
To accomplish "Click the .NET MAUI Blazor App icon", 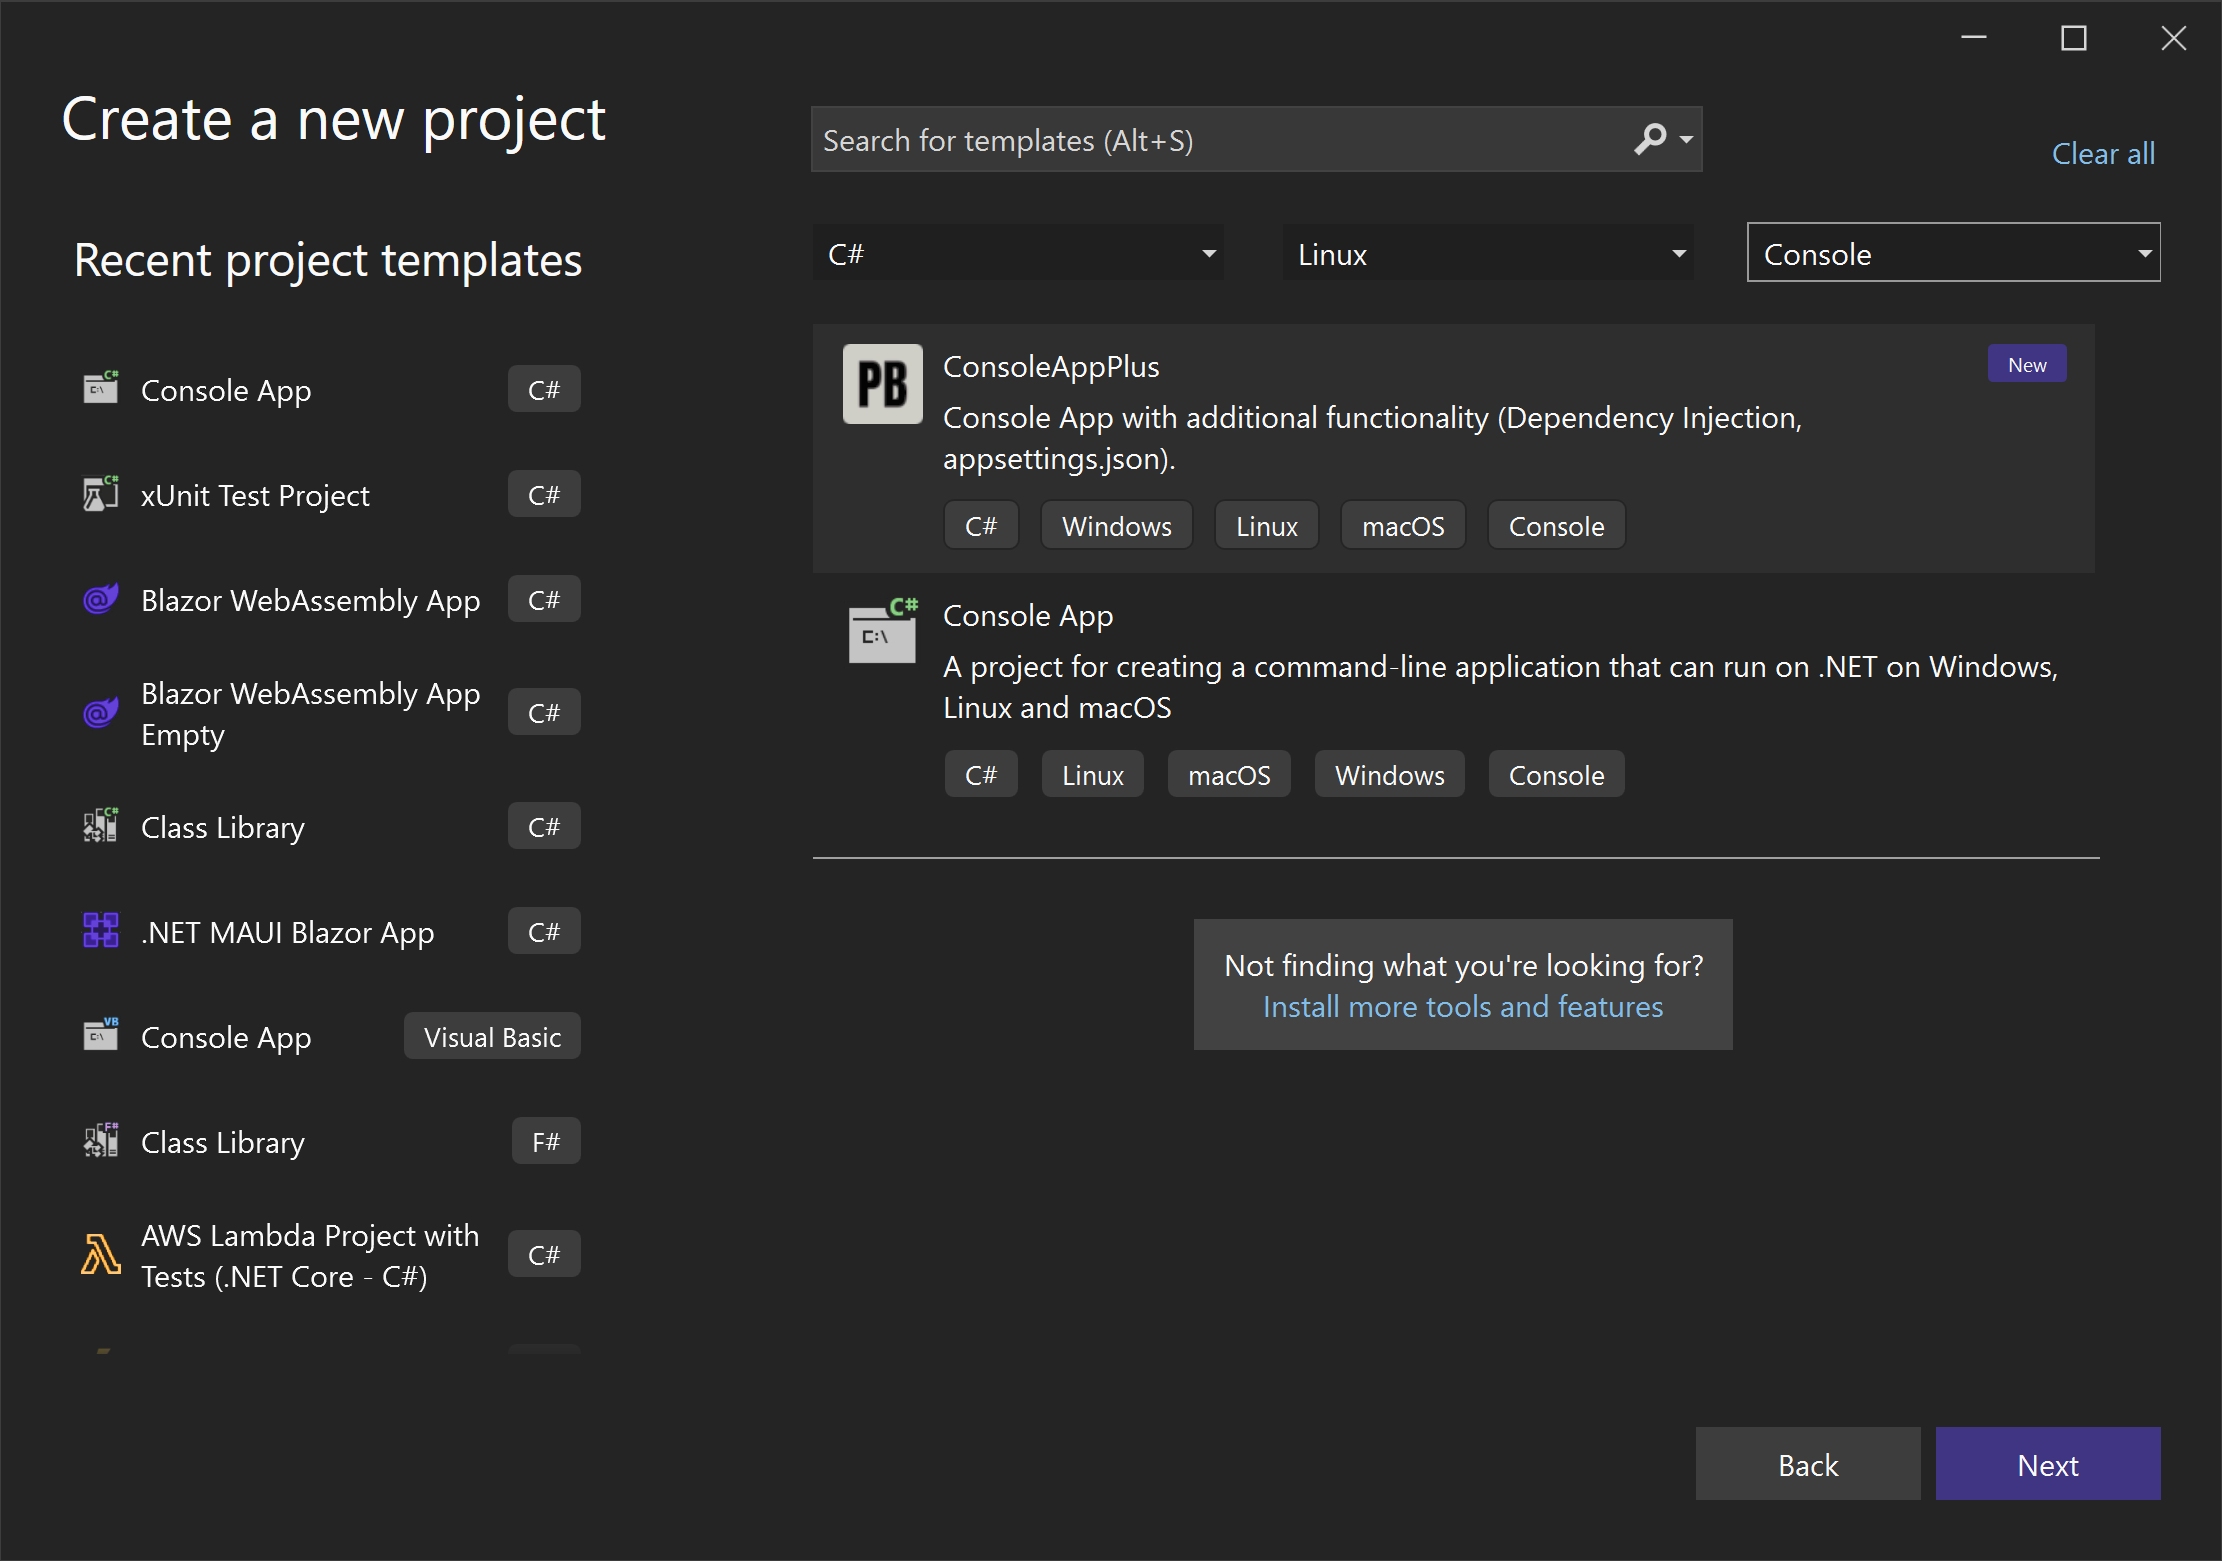I will 100,931.
